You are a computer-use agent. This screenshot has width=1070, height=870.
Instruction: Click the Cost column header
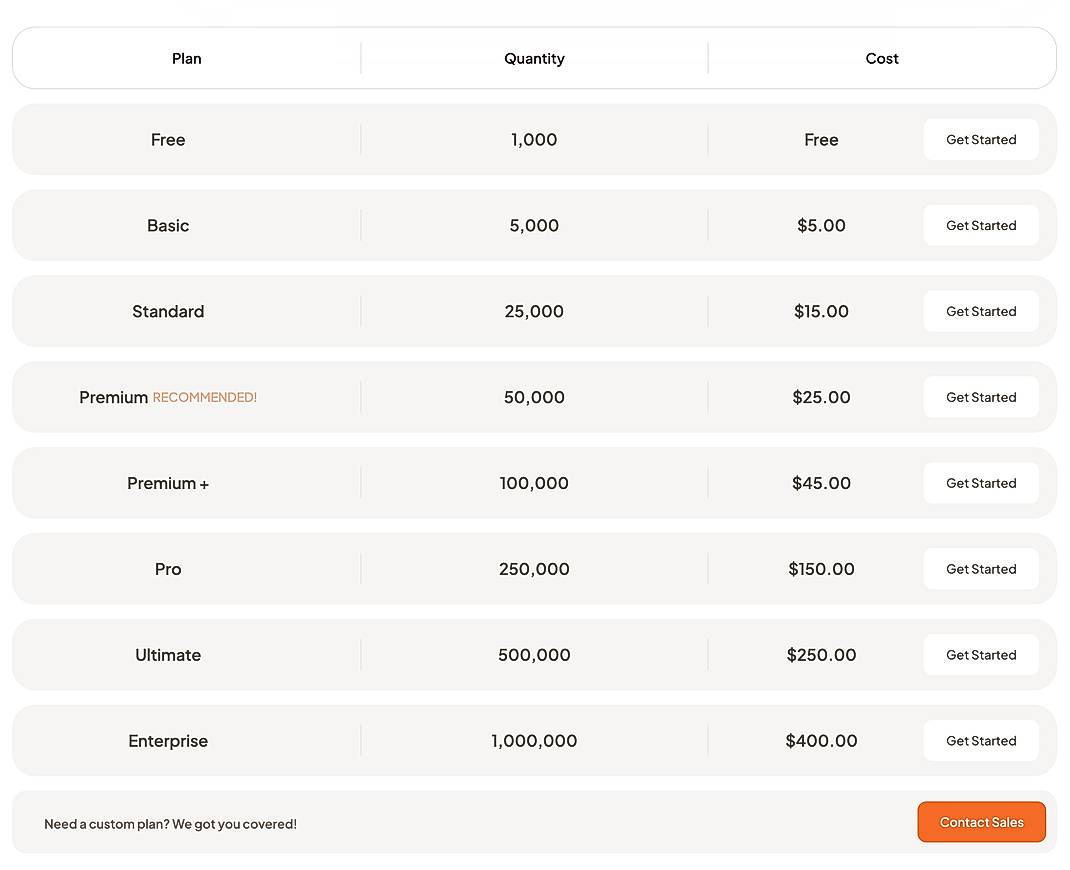click(x=881, y=58)
